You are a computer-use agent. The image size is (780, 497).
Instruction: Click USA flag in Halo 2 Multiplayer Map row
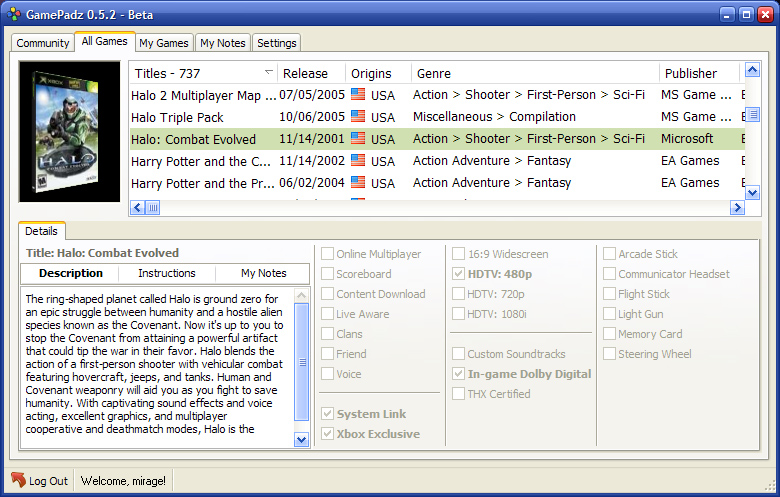click(x=358, y=94)
